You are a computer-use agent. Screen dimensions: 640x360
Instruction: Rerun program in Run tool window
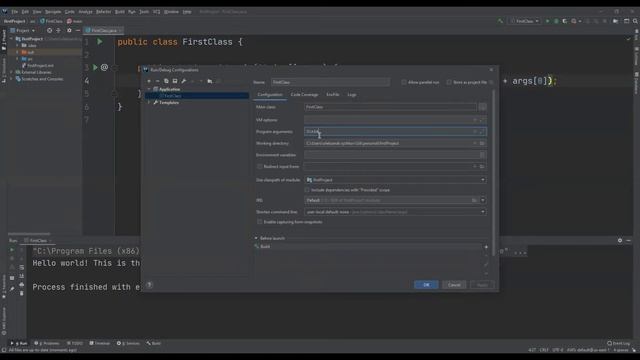(12, 250)
